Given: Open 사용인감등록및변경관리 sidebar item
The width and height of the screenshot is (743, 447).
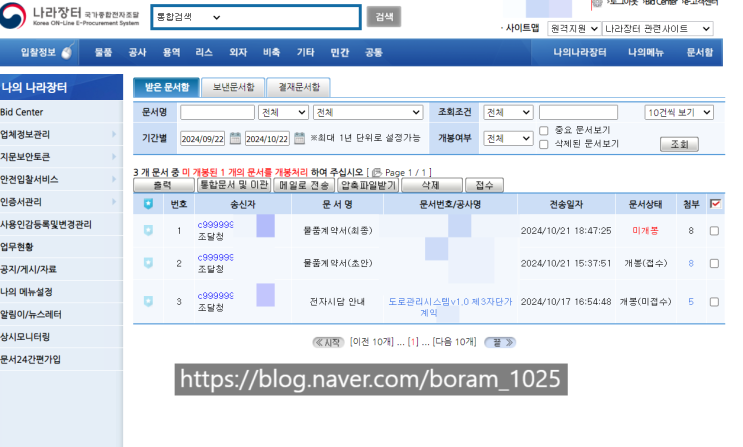Looking at the screenshot, I should tap(61, 224).
